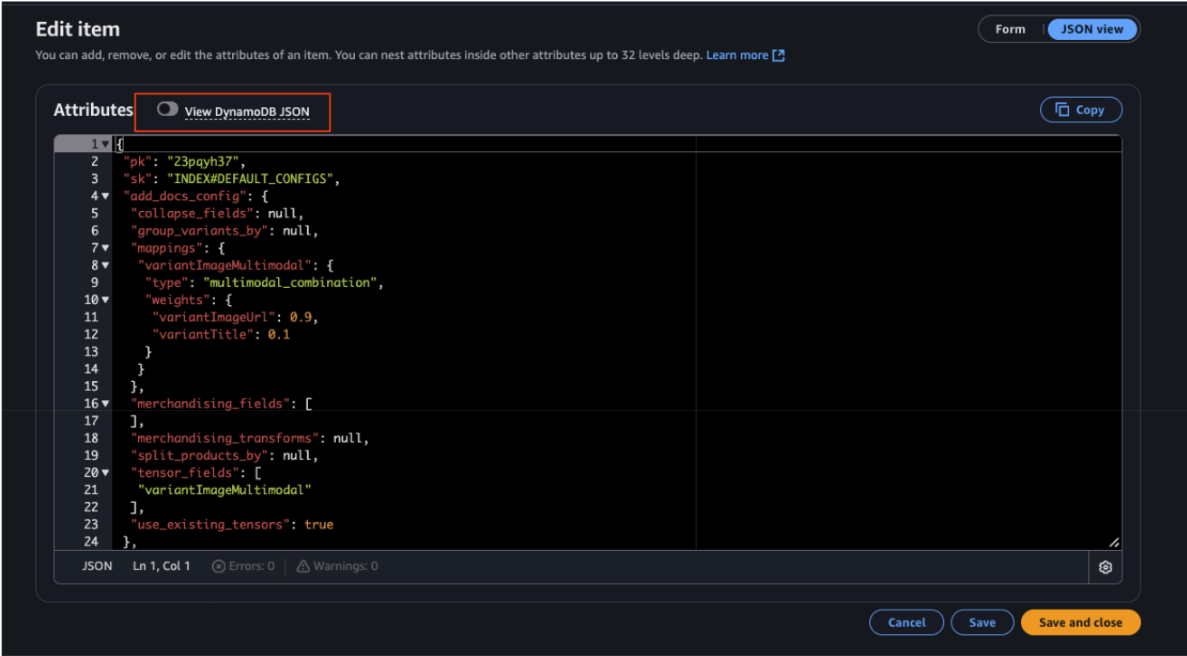Click the Errors status icon
1187x656 pixels.
218,566
